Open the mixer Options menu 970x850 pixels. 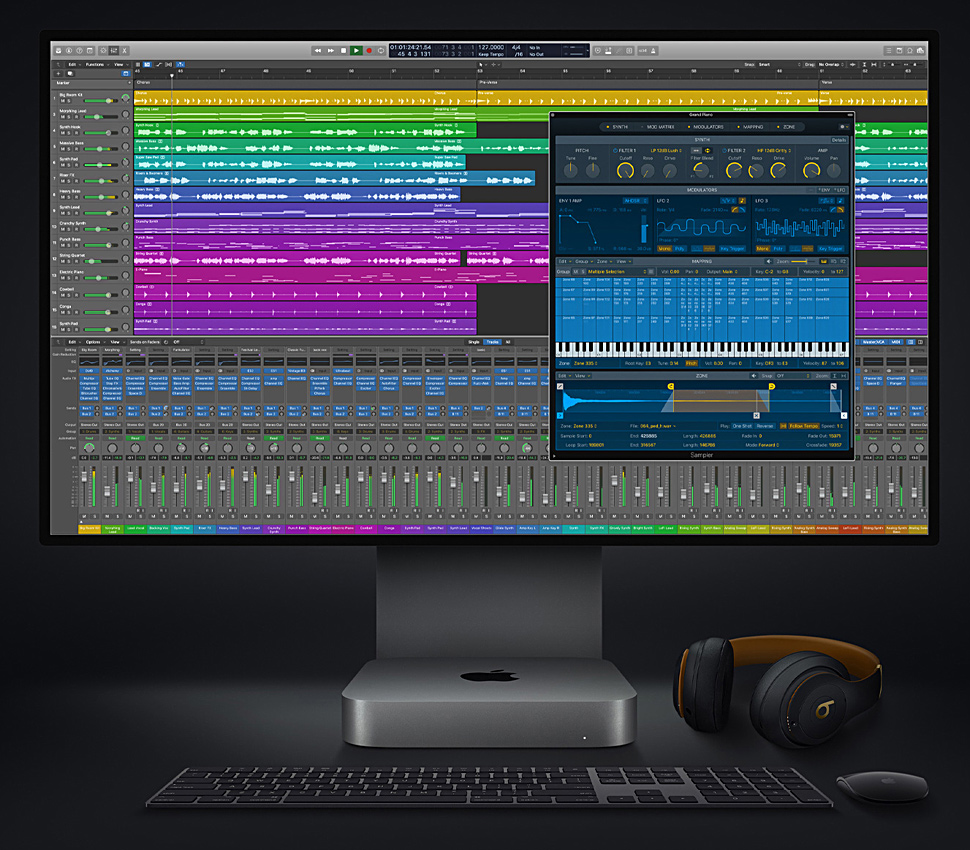[x=95, y=341]
